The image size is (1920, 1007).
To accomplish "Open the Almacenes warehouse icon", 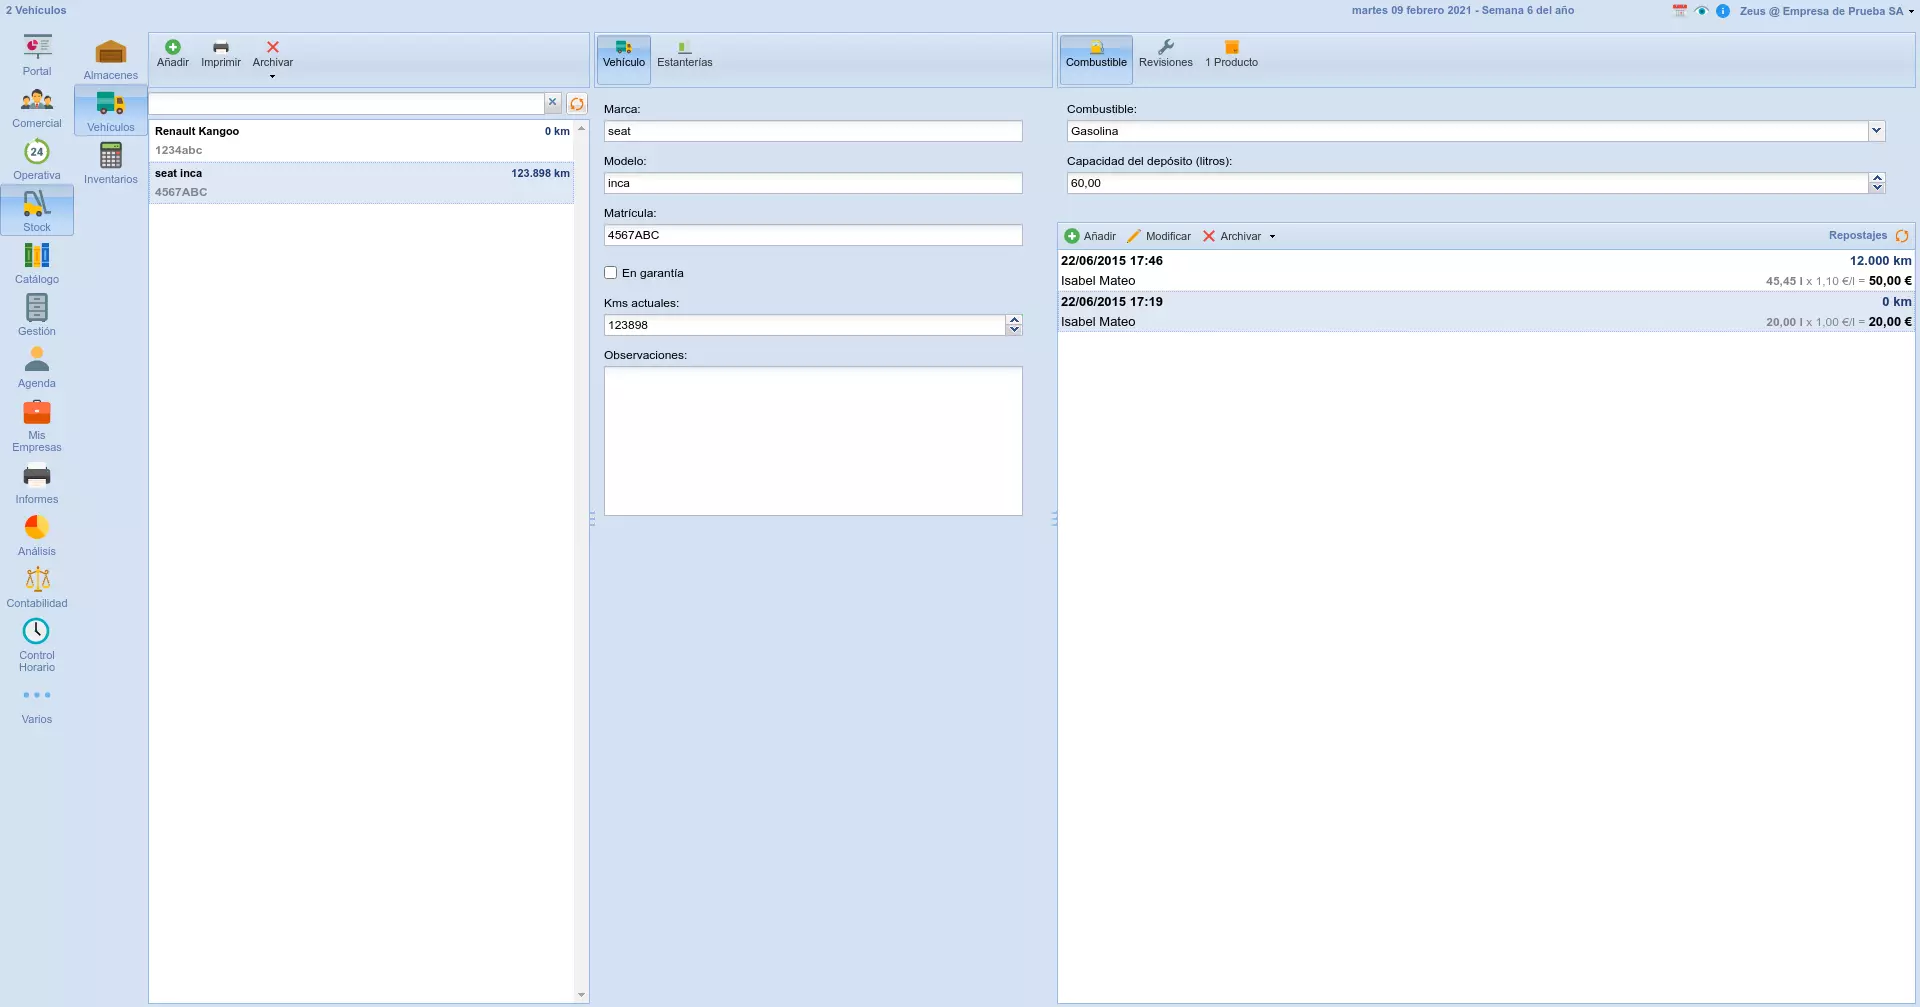I will click(x=110, y=53).
